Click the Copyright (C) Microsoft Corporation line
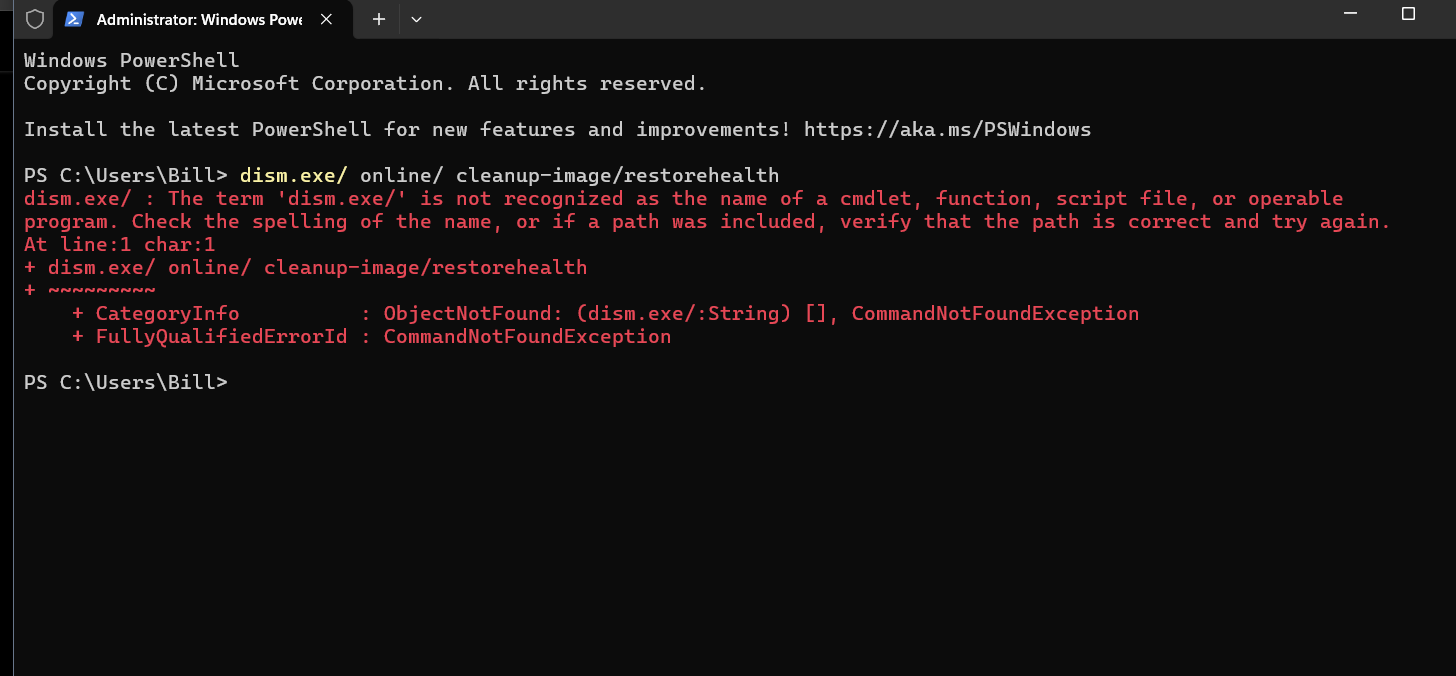Viewport: 1456px width, 676px height. click(365, 83)
